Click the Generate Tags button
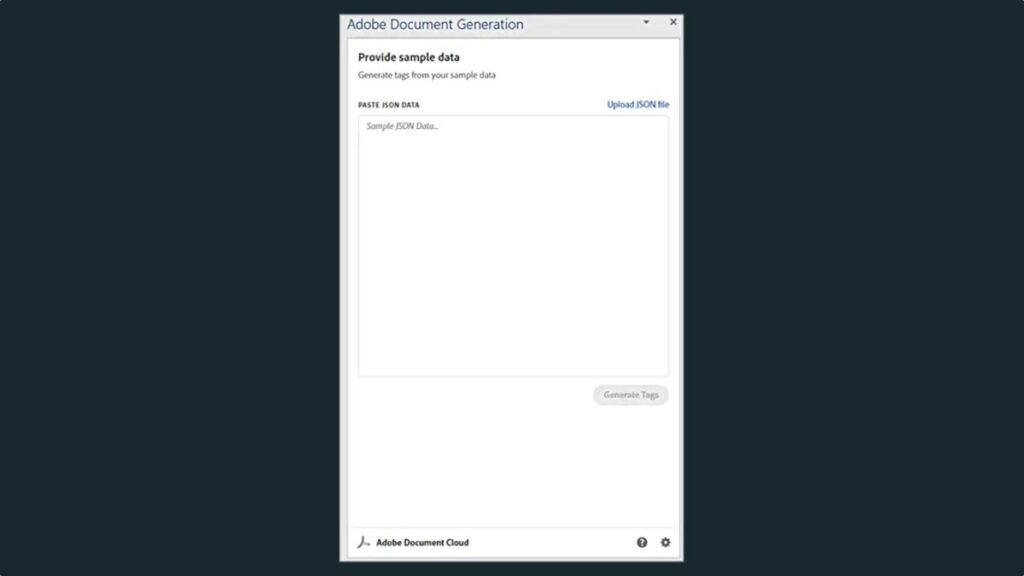 click(x=631, y=395)
